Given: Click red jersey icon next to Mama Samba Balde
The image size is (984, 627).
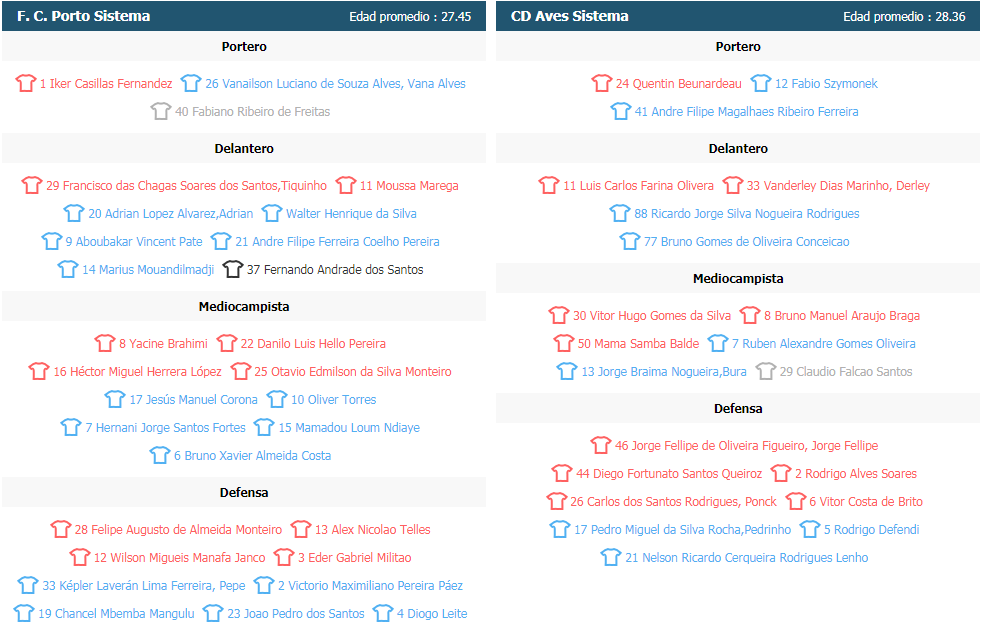Looking at the screenshot, I should (564, 343).
